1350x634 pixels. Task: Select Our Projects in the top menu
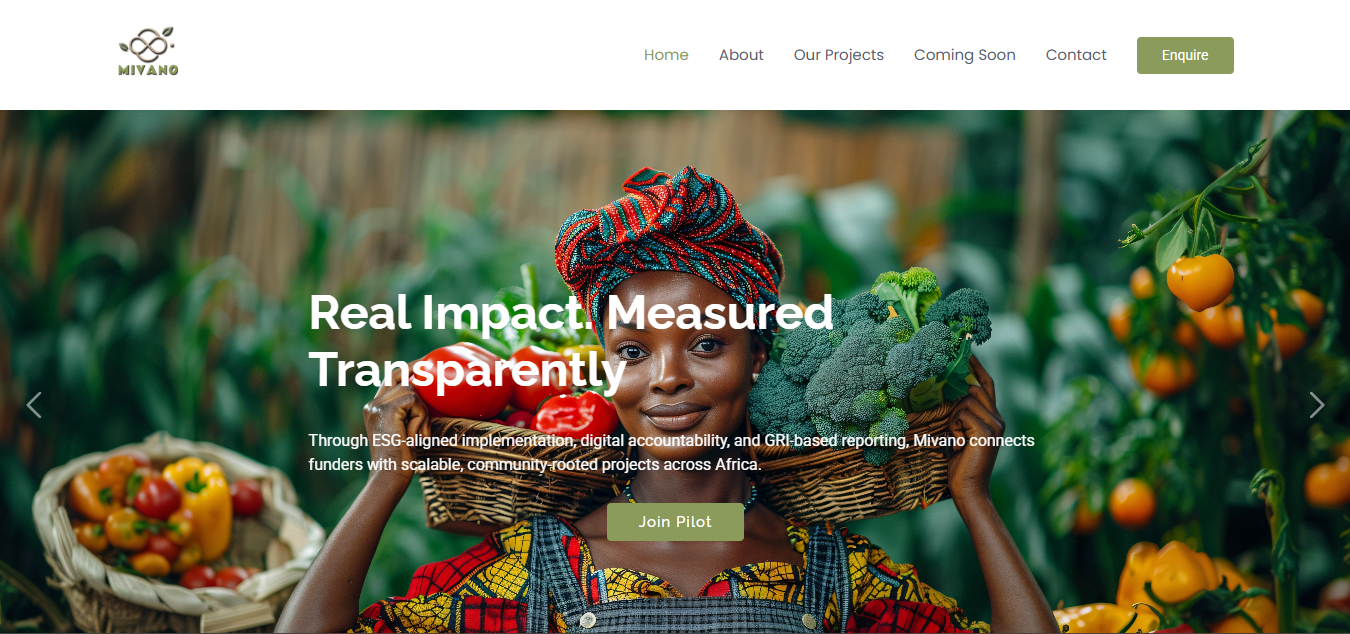click(839, 55)
